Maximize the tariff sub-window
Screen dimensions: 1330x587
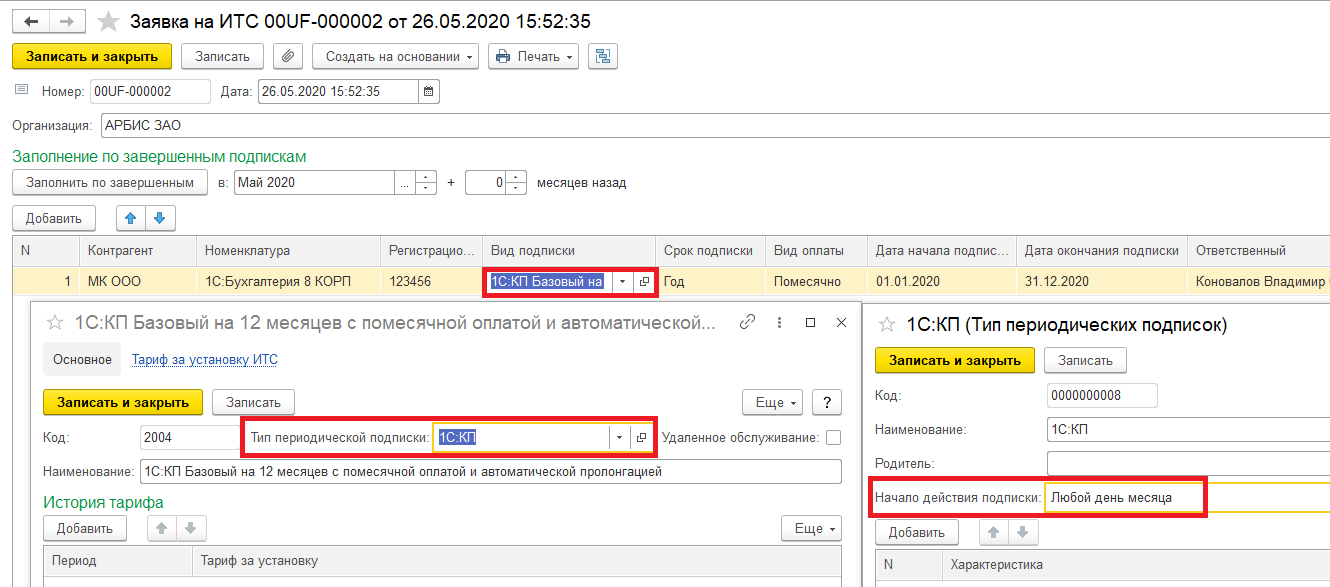(x=810, y=322)
